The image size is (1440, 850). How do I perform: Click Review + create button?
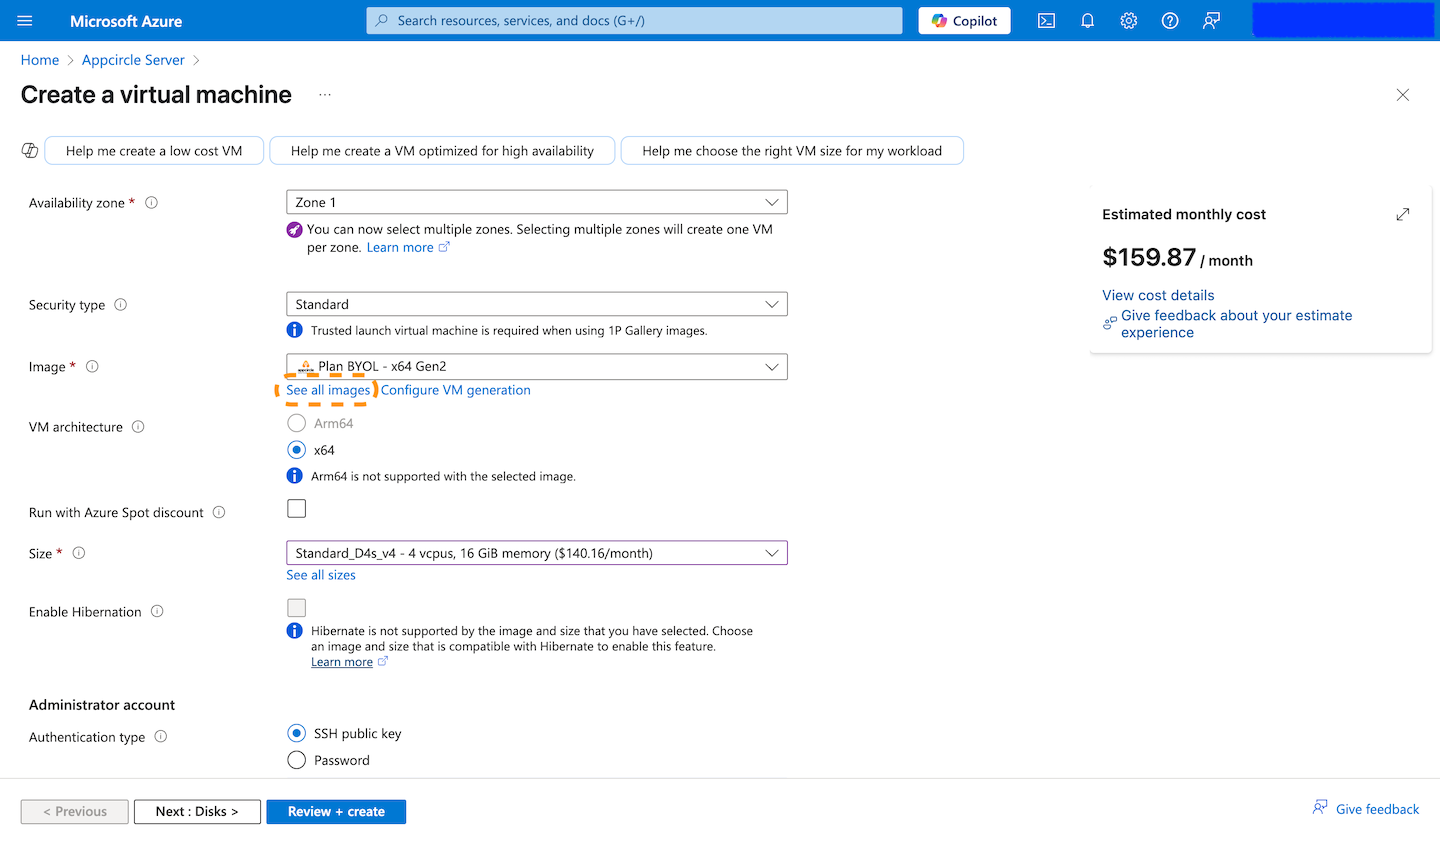coord(336,812)
